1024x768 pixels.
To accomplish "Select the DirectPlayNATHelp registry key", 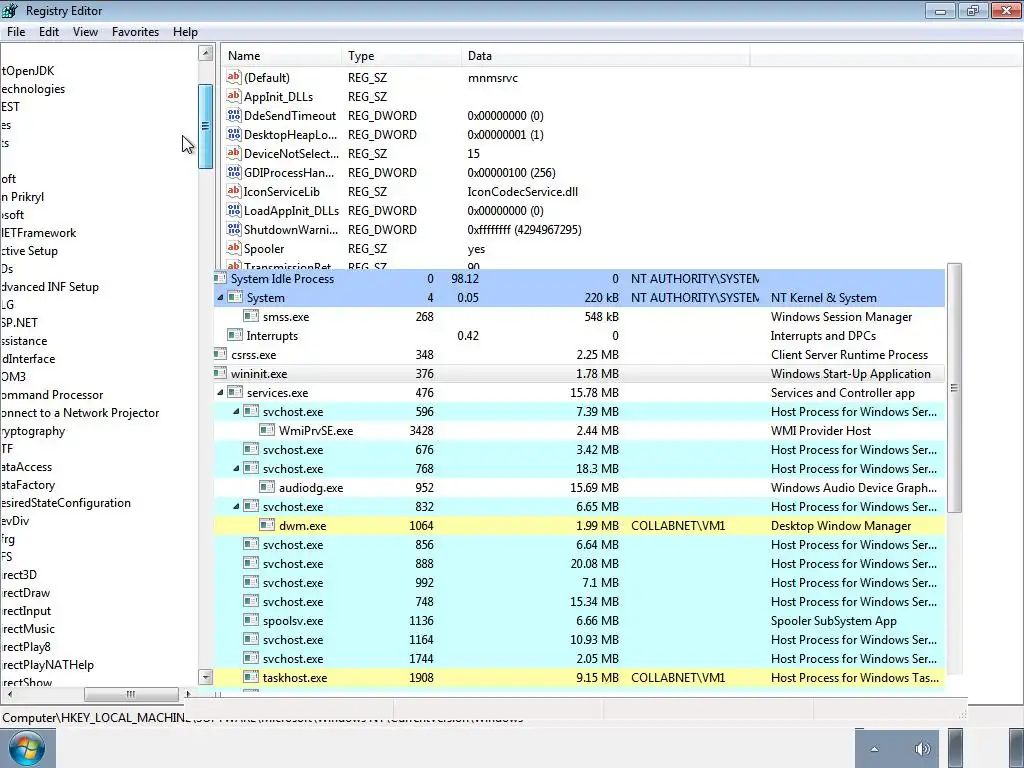I will [x=47, y=665].
